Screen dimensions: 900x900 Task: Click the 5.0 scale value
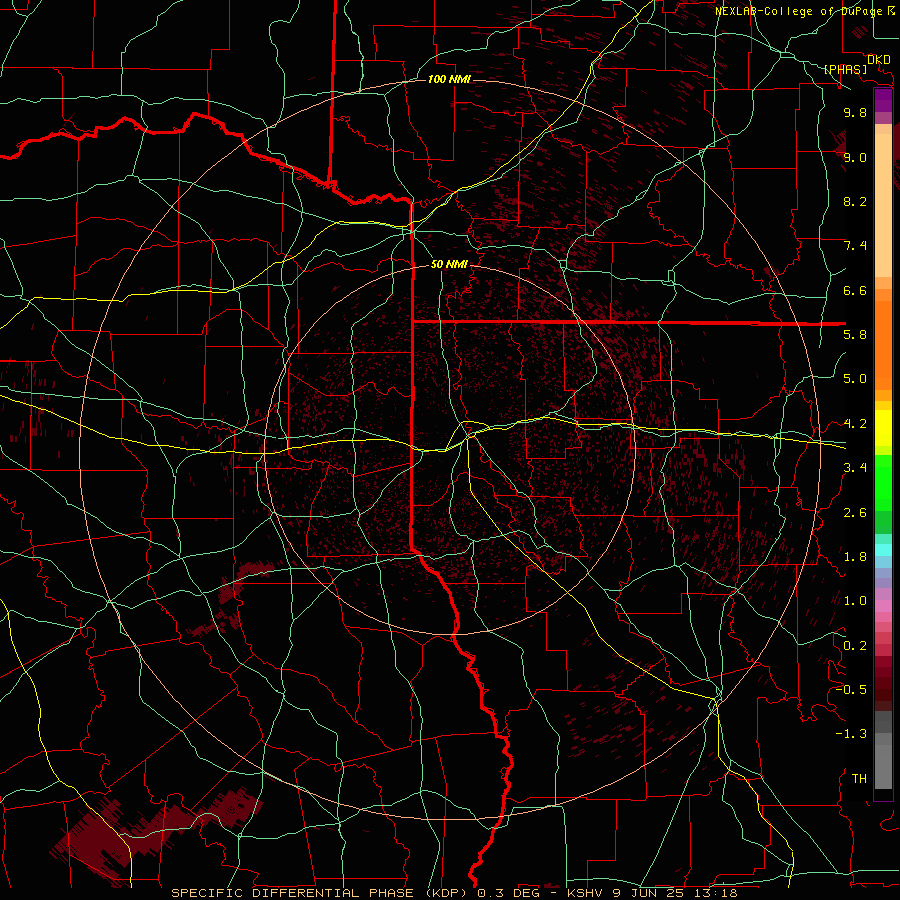point(855,379)
